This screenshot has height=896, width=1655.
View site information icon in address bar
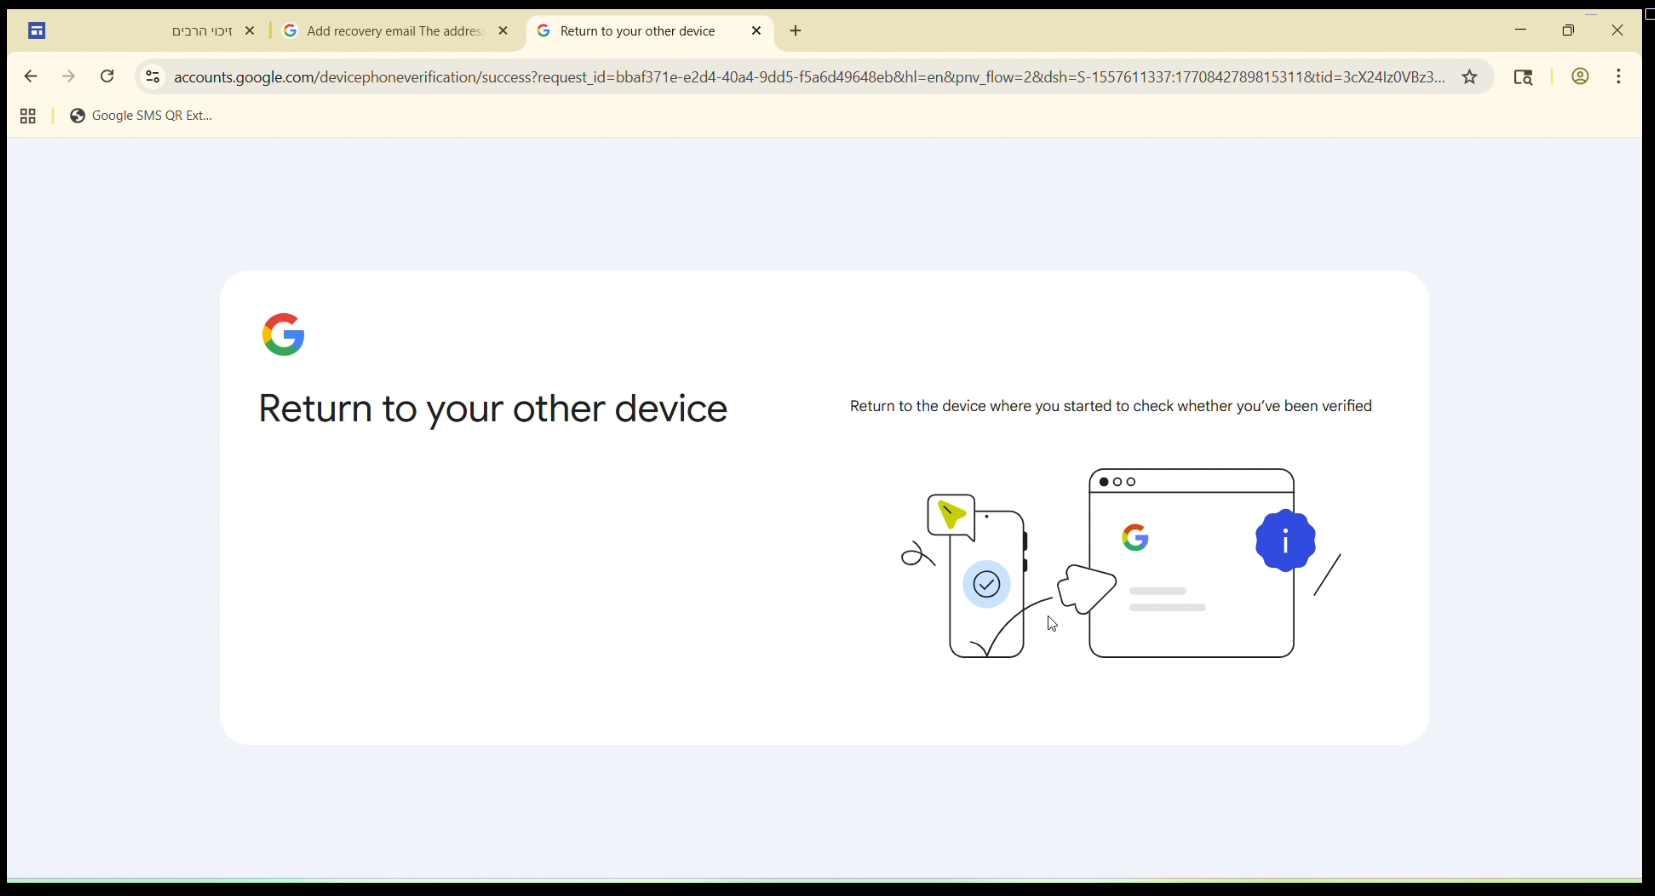coord(152,77)
